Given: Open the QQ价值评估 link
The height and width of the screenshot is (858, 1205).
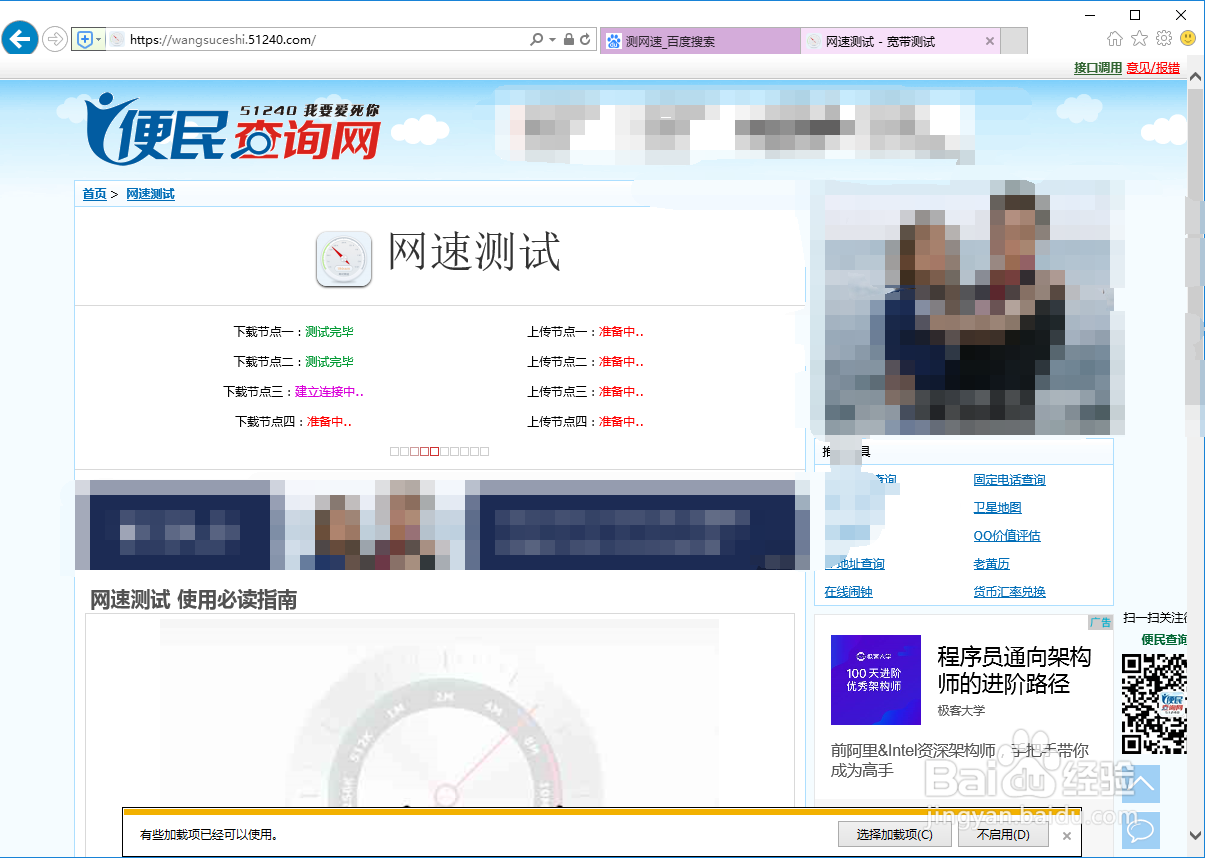Looking at the screenshot, I should [x=1006, y=536].
